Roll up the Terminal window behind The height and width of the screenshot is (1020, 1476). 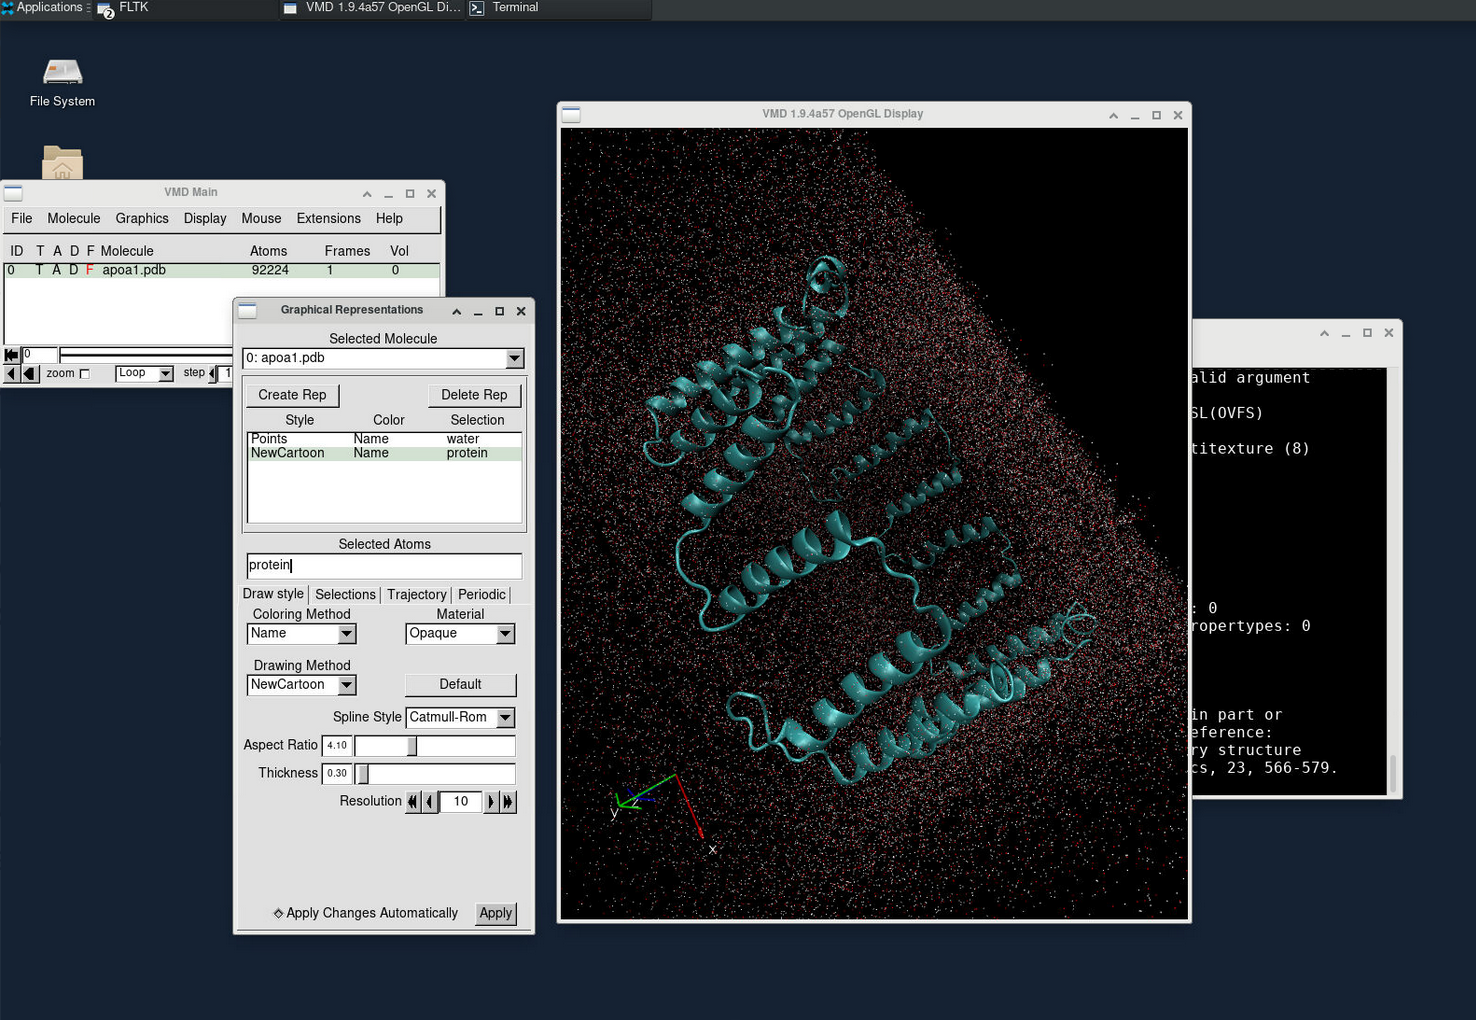click(x=1324, y=334)
